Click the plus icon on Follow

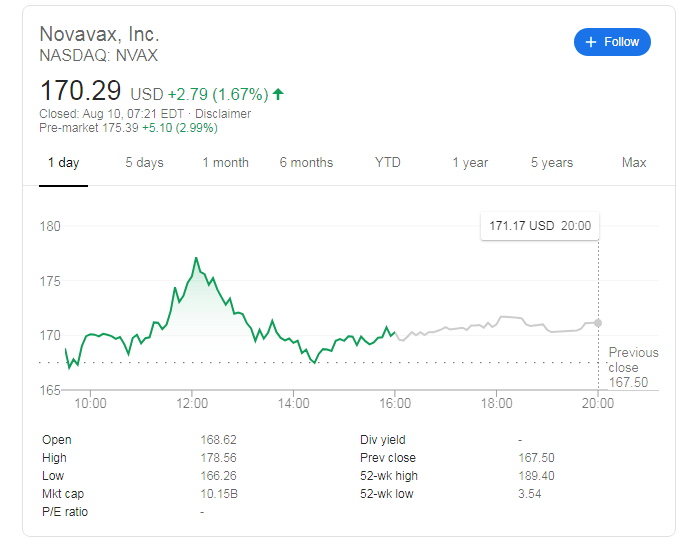[x=591, y=42]
